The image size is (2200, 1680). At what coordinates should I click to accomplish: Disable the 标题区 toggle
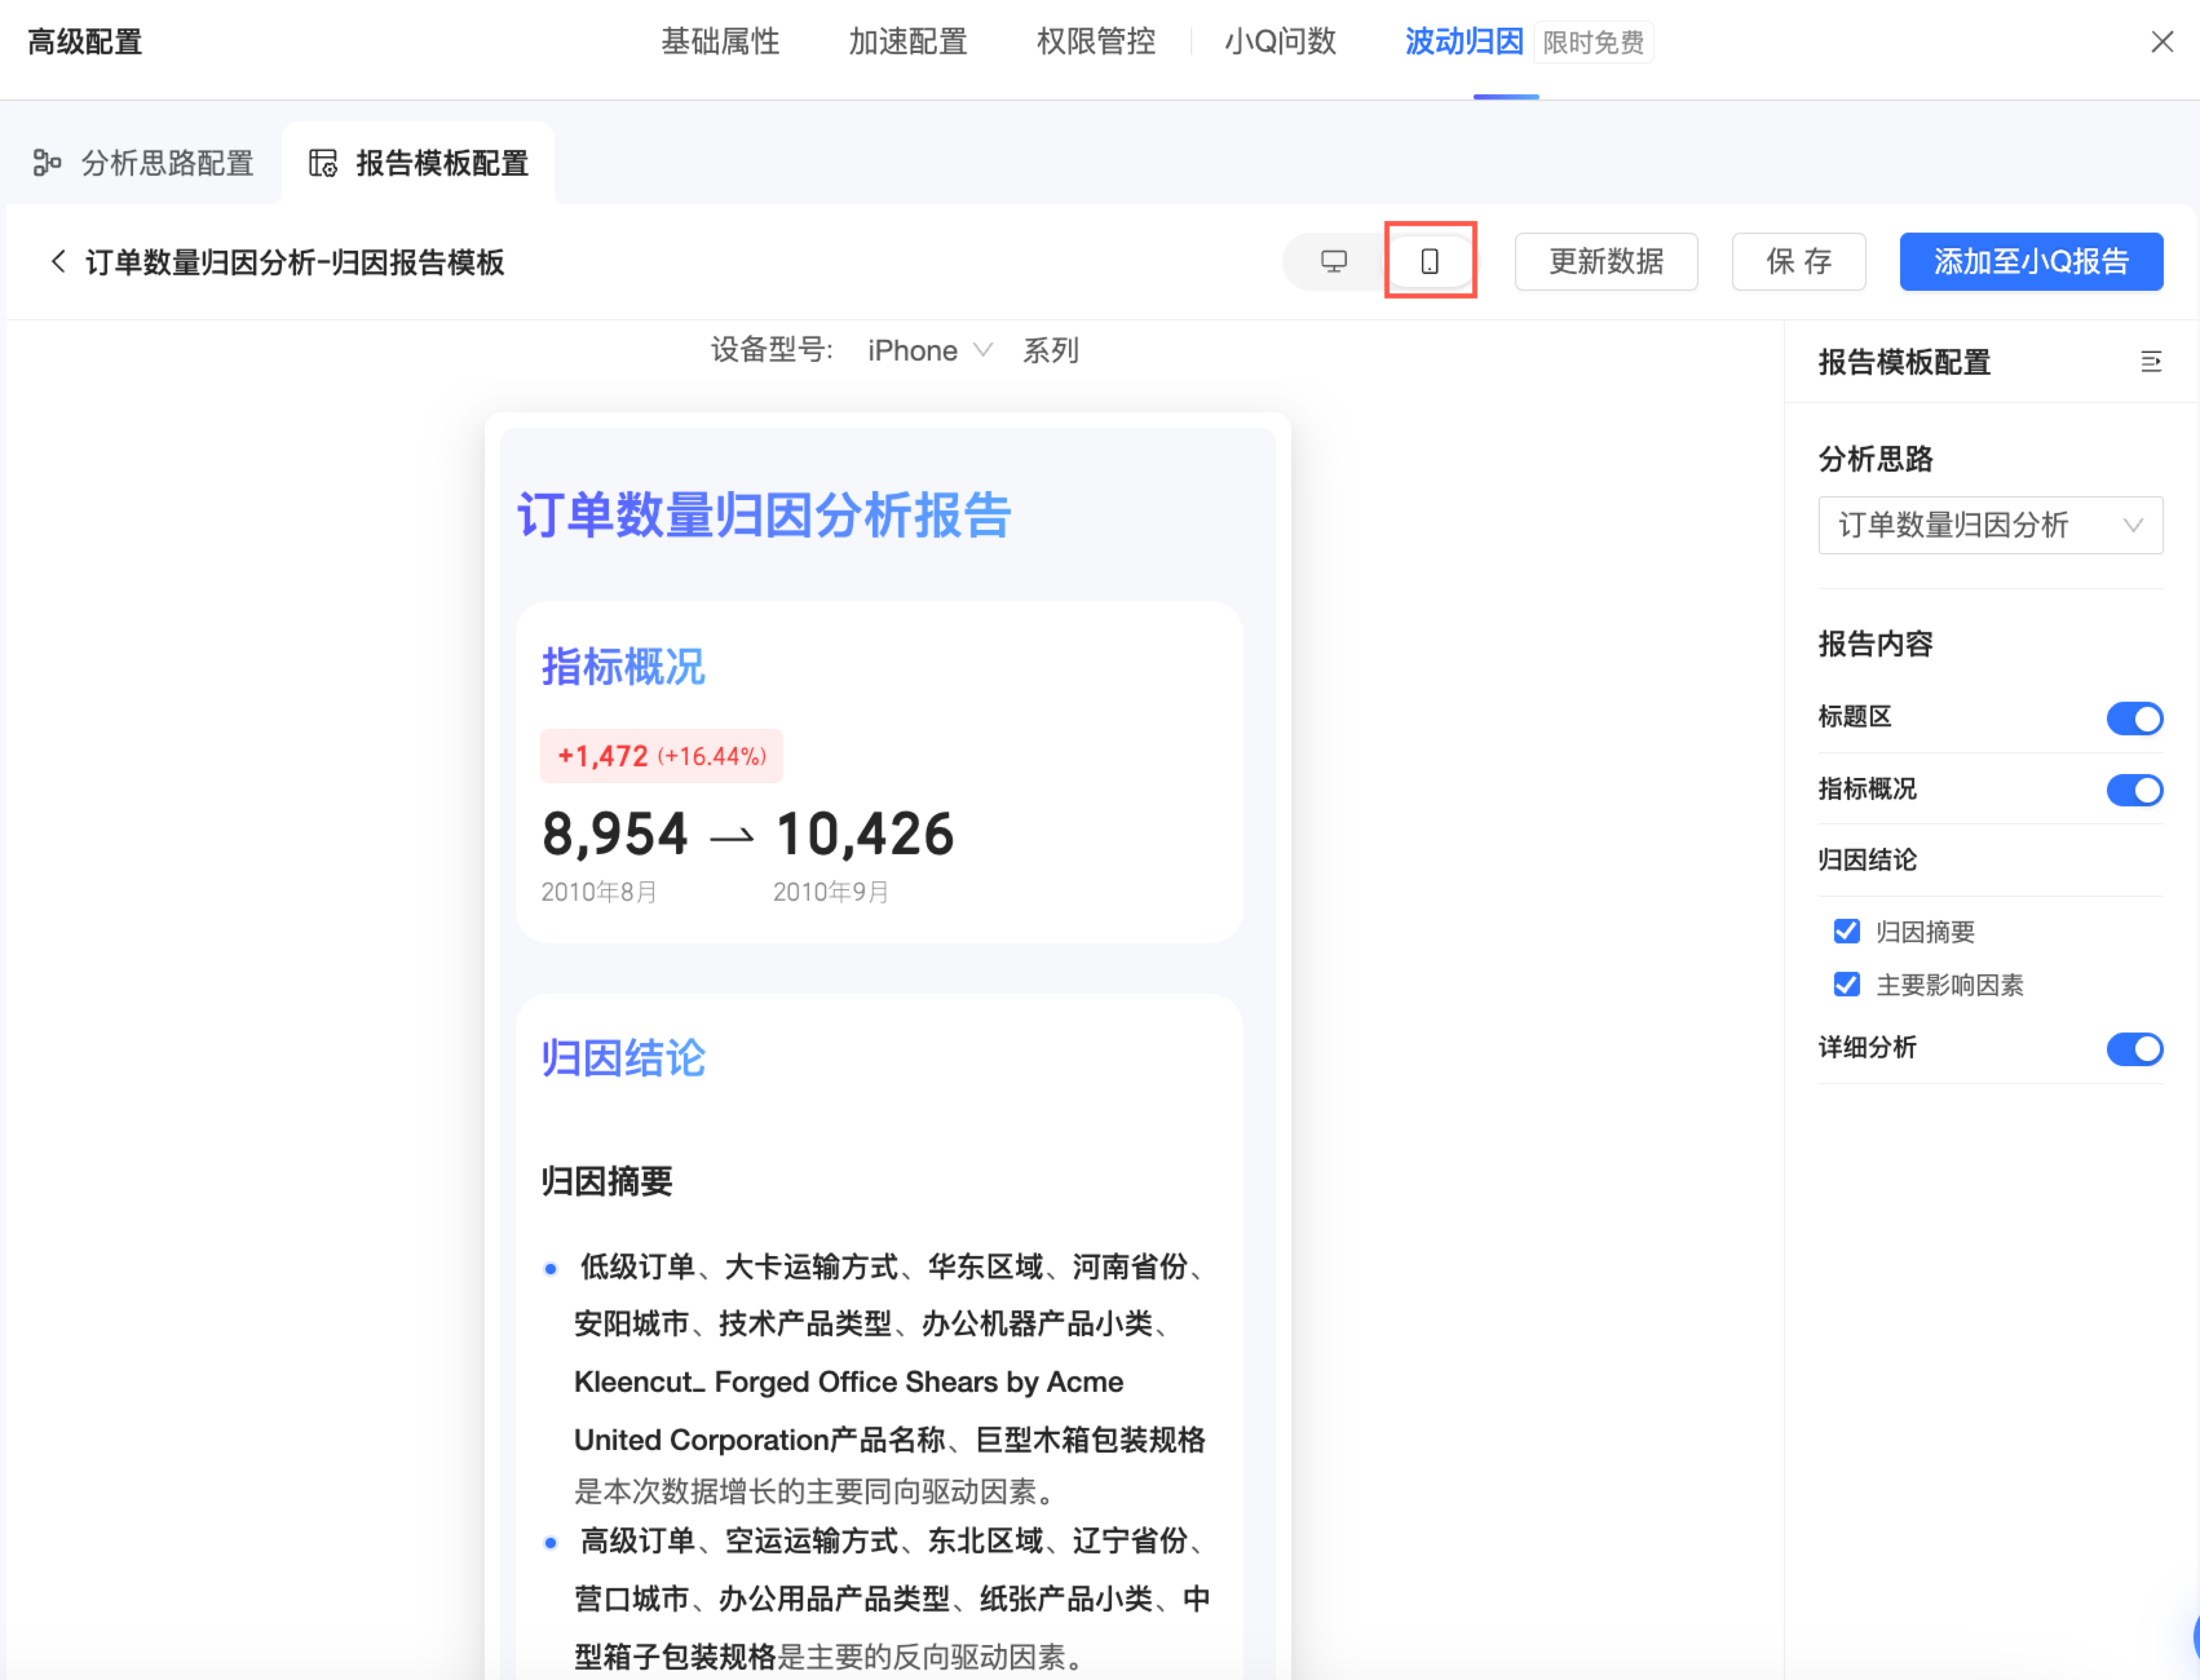(x=2134, y=718)
